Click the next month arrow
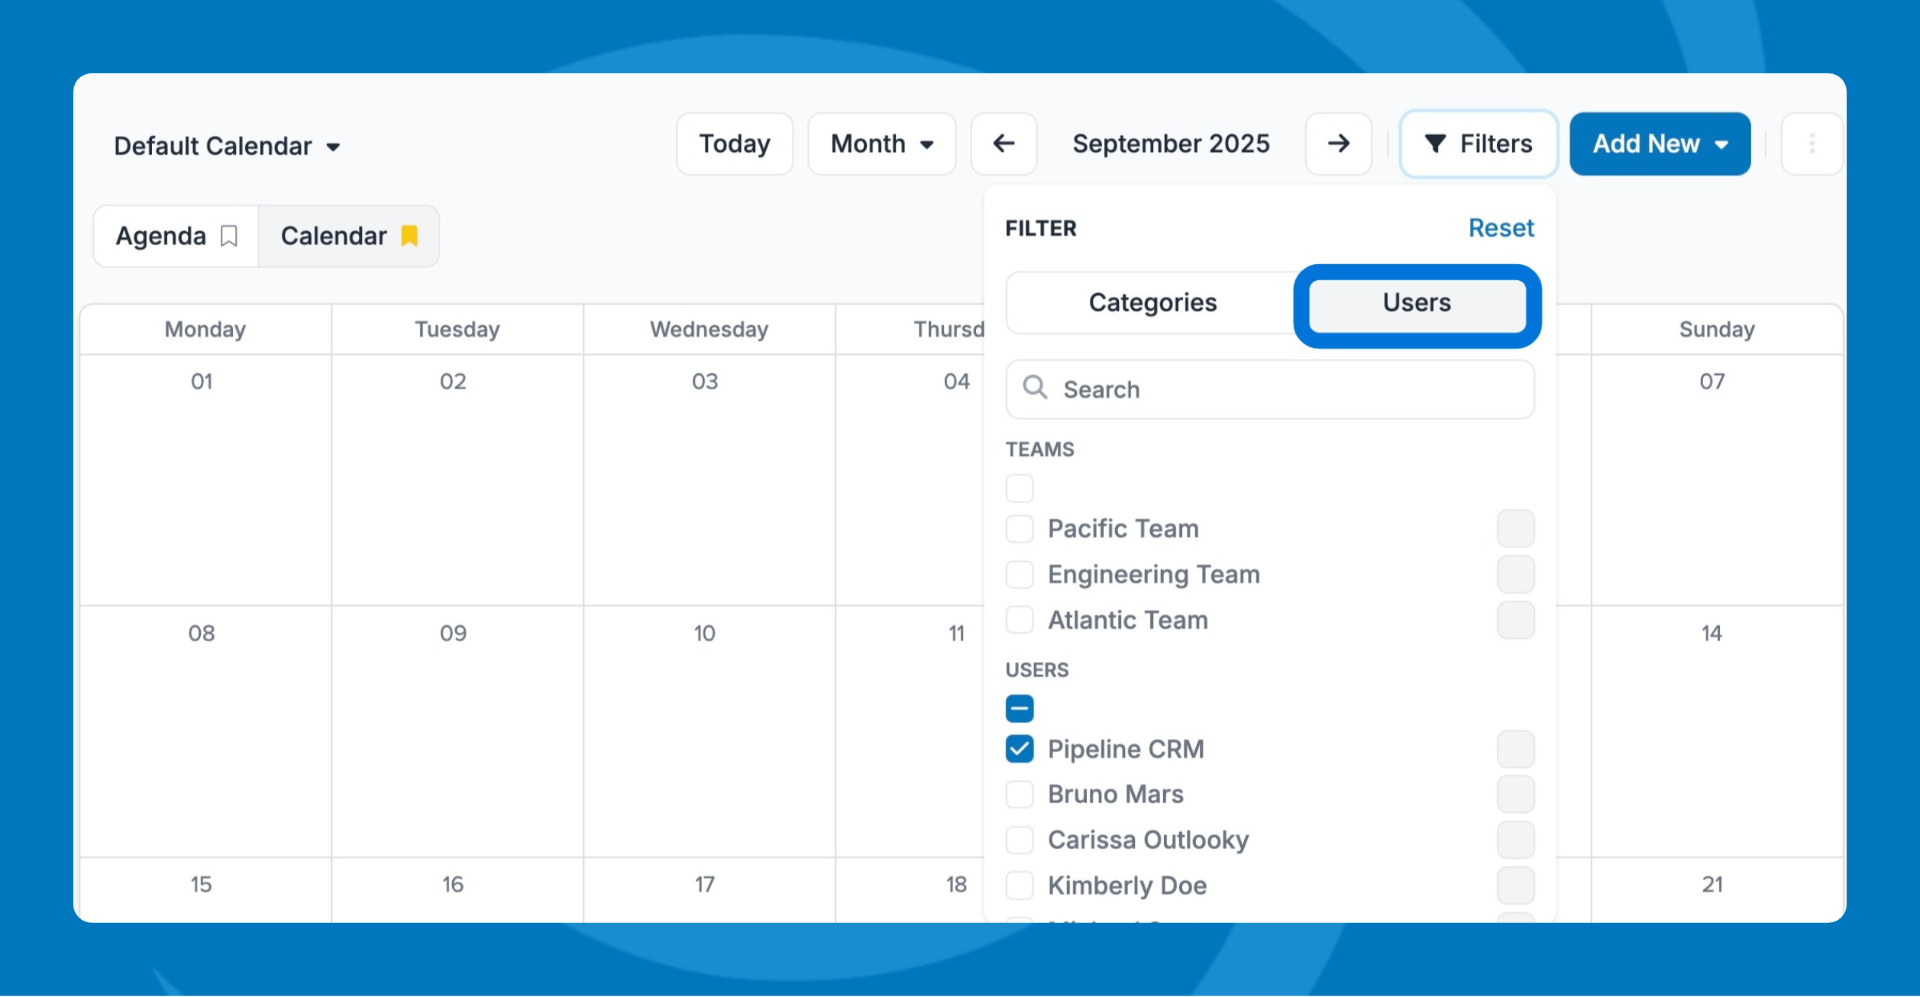The height and width of the screenshot is (997, 1920). [1338, 144]
